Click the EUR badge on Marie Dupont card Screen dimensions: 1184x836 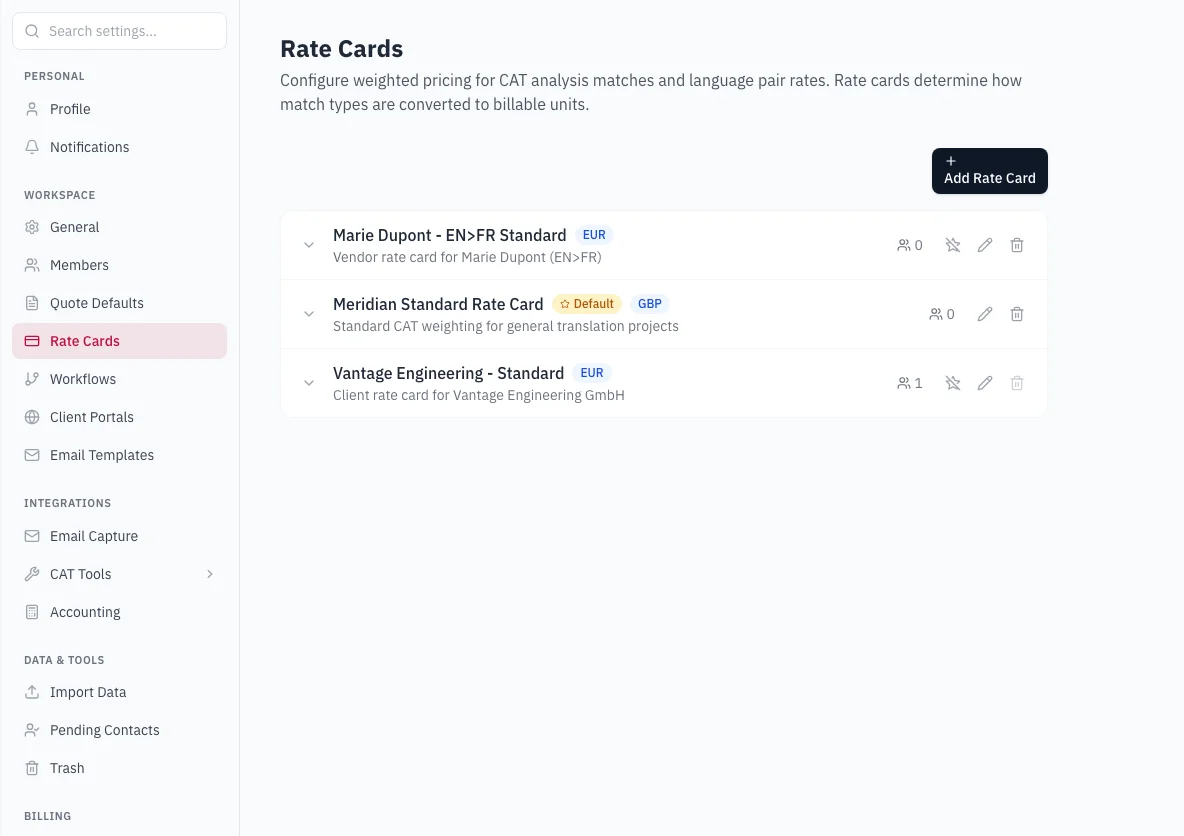tap(594, 235)
